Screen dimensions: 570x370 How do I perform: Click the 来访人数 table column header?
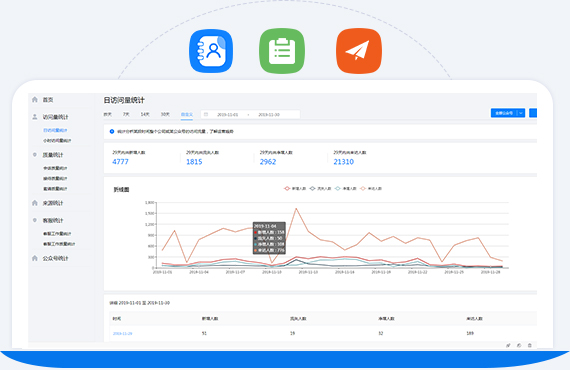474,318
